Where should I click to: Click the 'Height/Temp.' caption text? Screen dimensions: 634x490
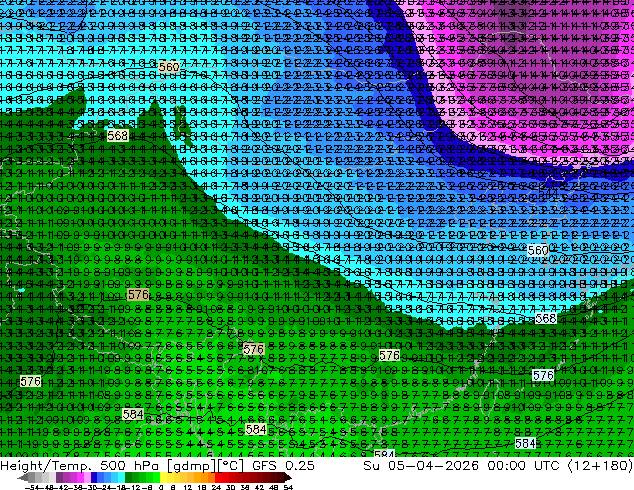44,466
